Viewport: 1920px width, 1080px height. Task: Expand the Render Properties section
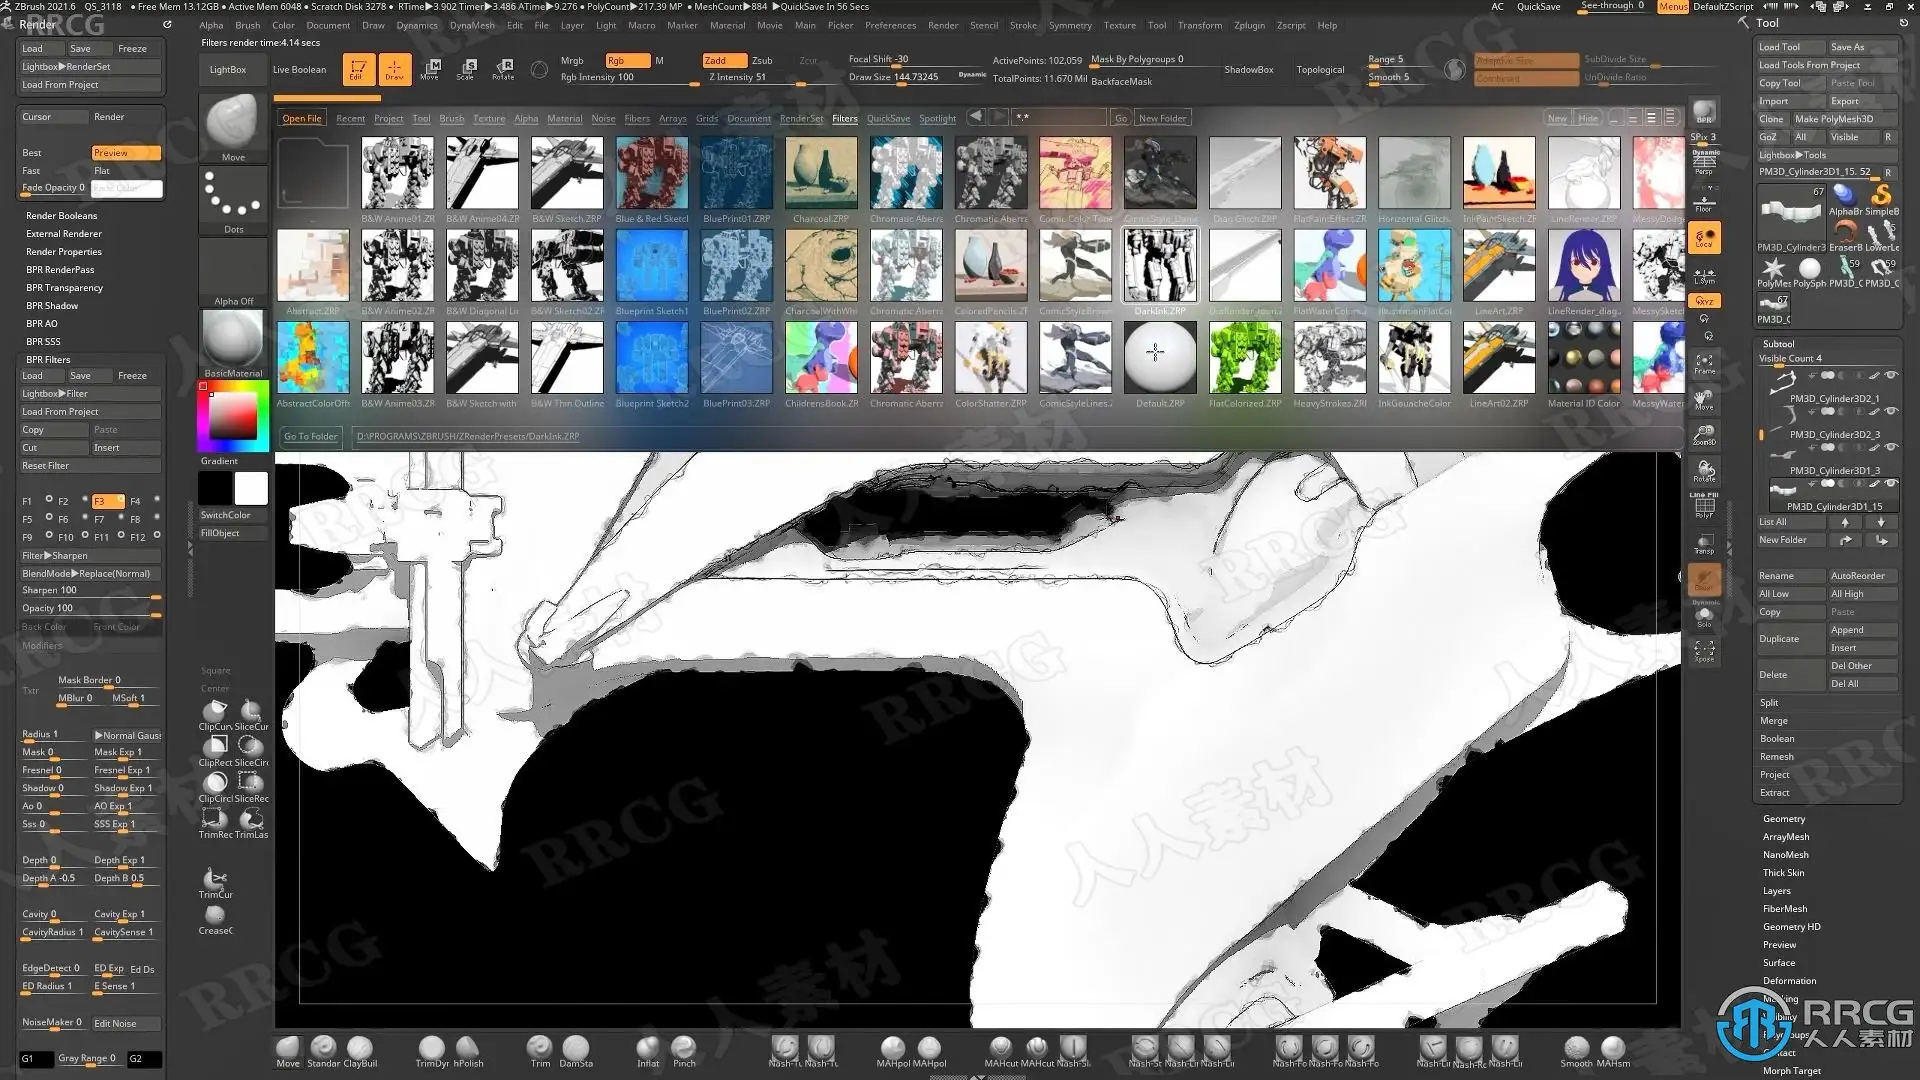(64, 252)
